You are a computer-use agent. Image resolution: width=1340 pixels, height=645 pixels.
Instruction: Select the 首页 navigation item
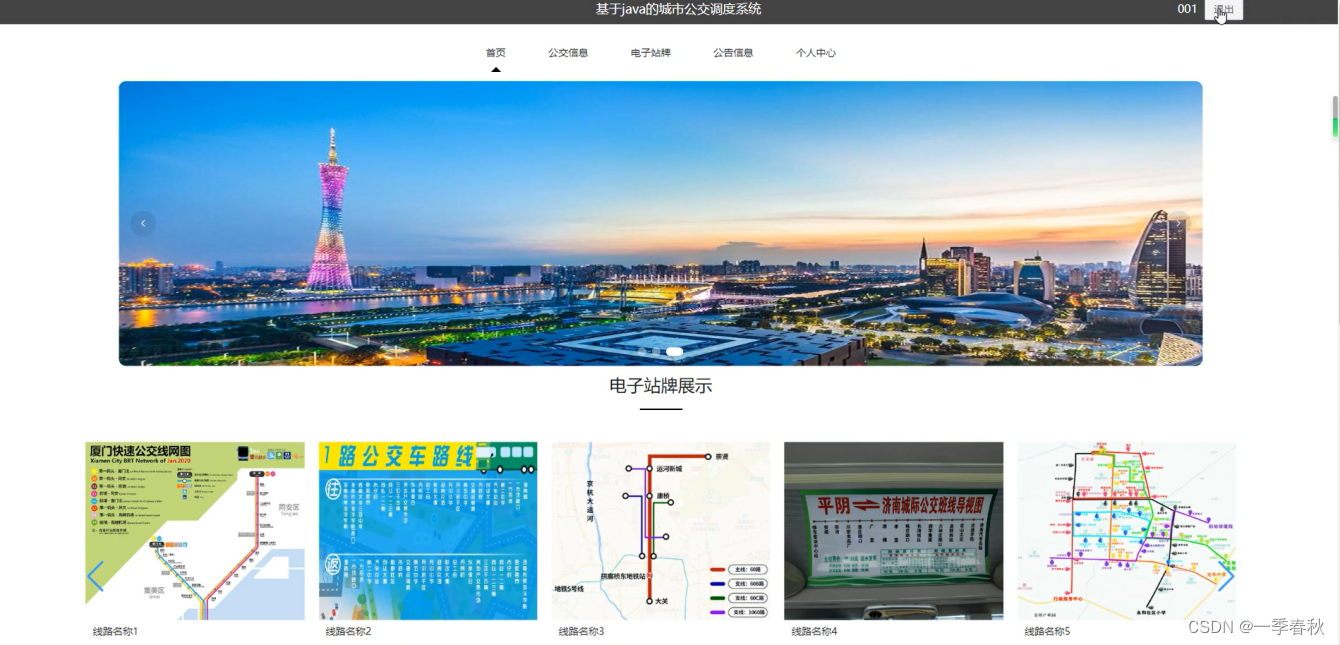tap(495, 52)
